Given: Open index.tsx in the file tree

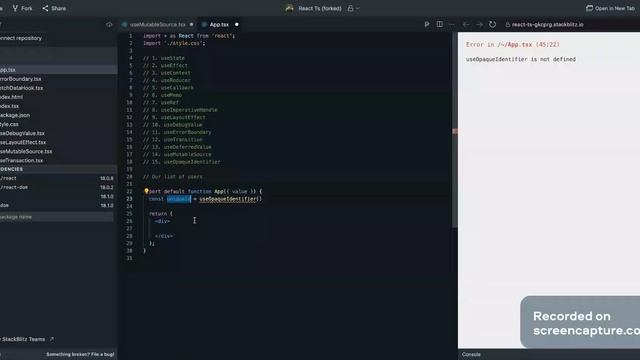Looking at the screenshot, I should coord(58,106).
